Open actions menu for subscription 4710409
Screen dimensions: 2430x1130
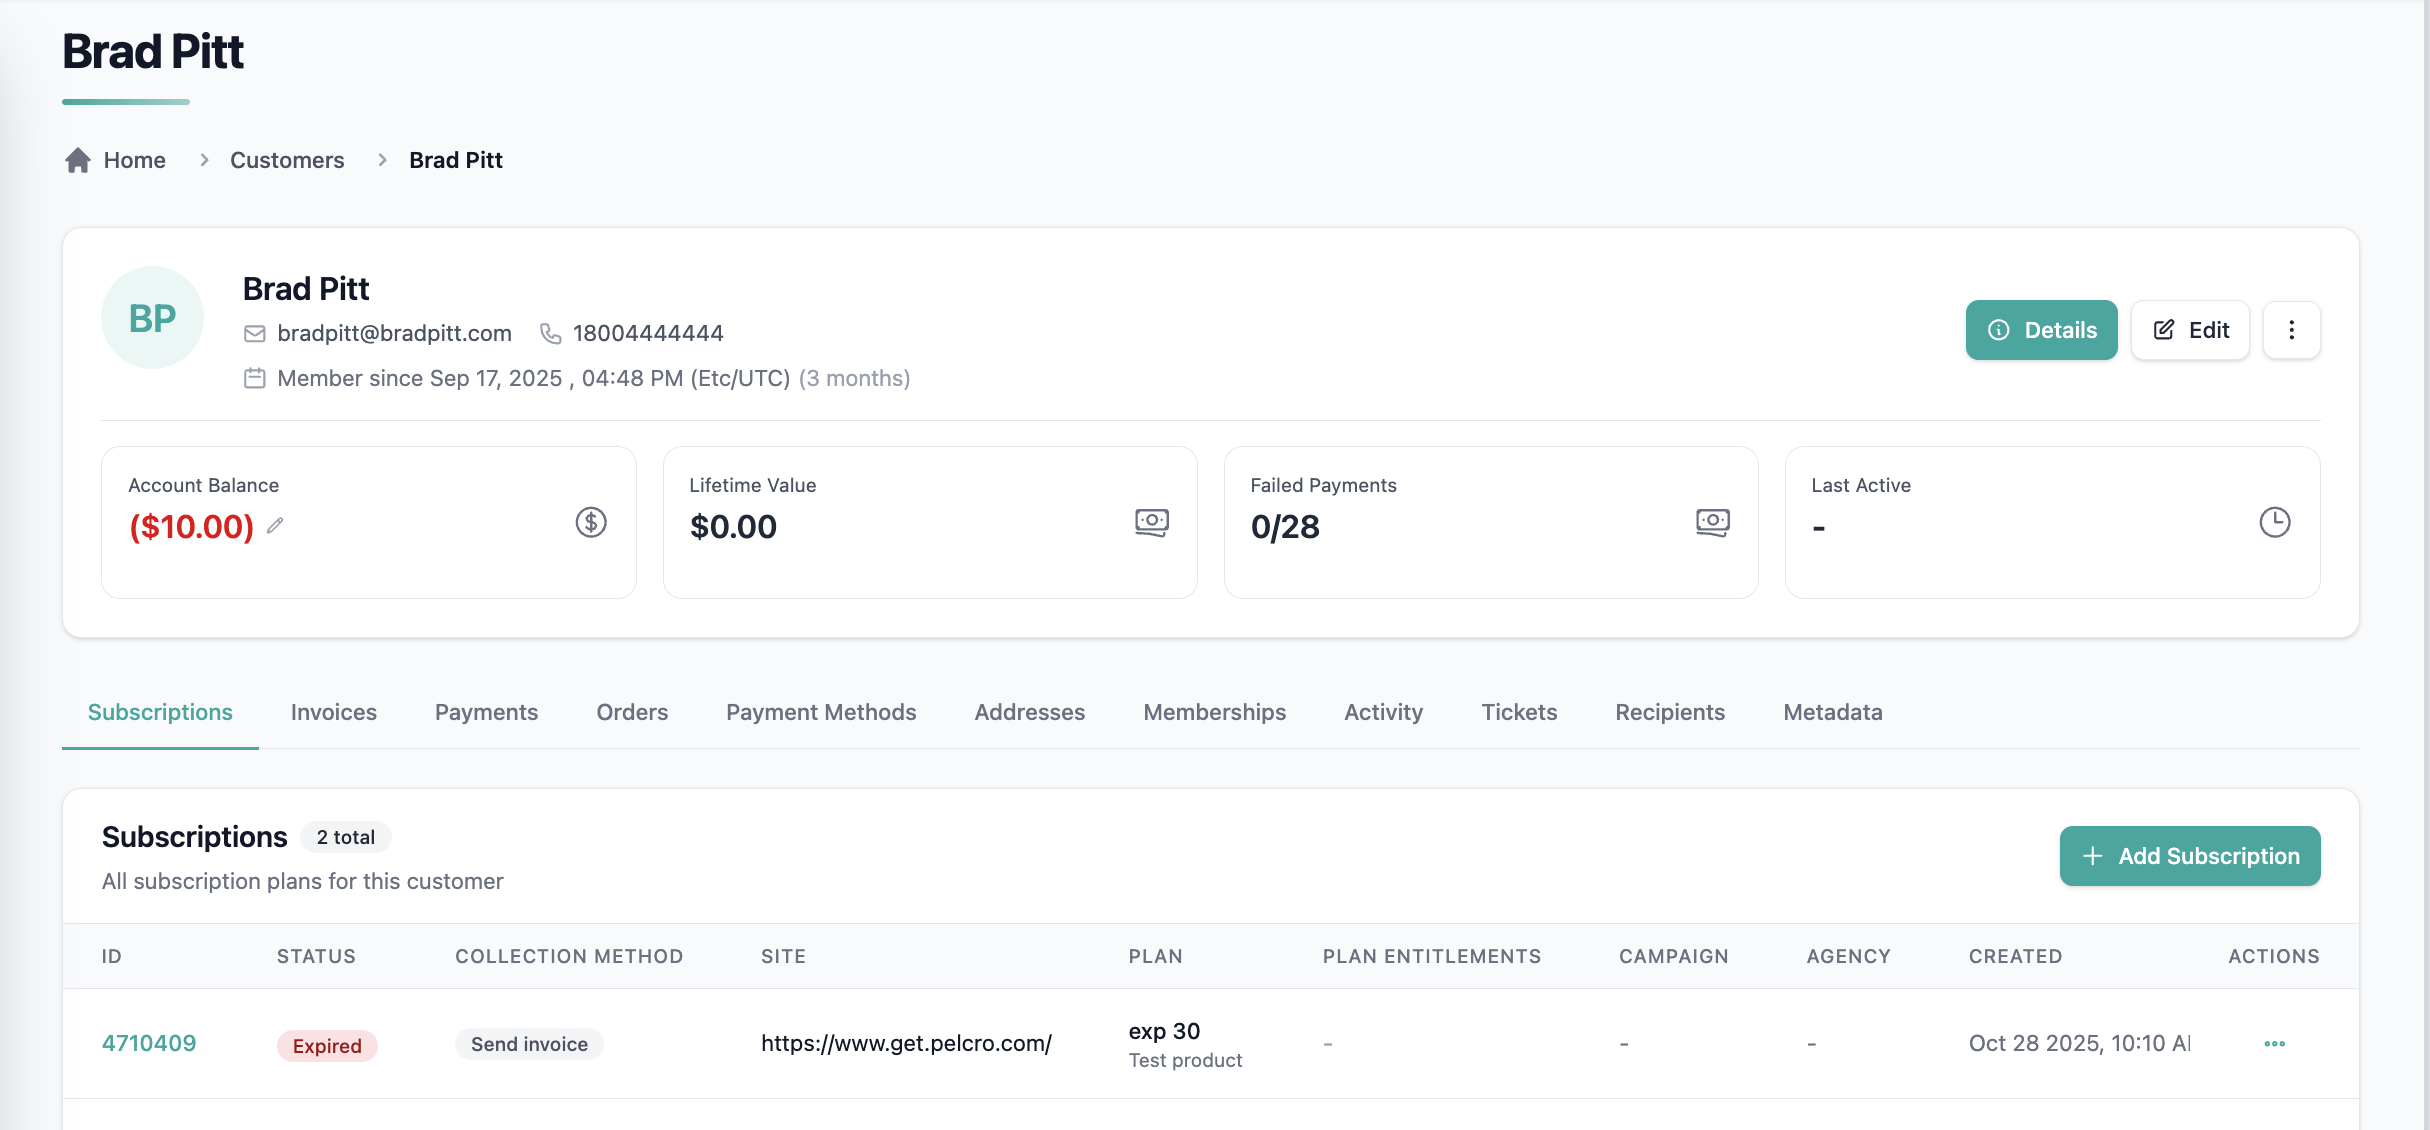[x=2275, y=1043]
